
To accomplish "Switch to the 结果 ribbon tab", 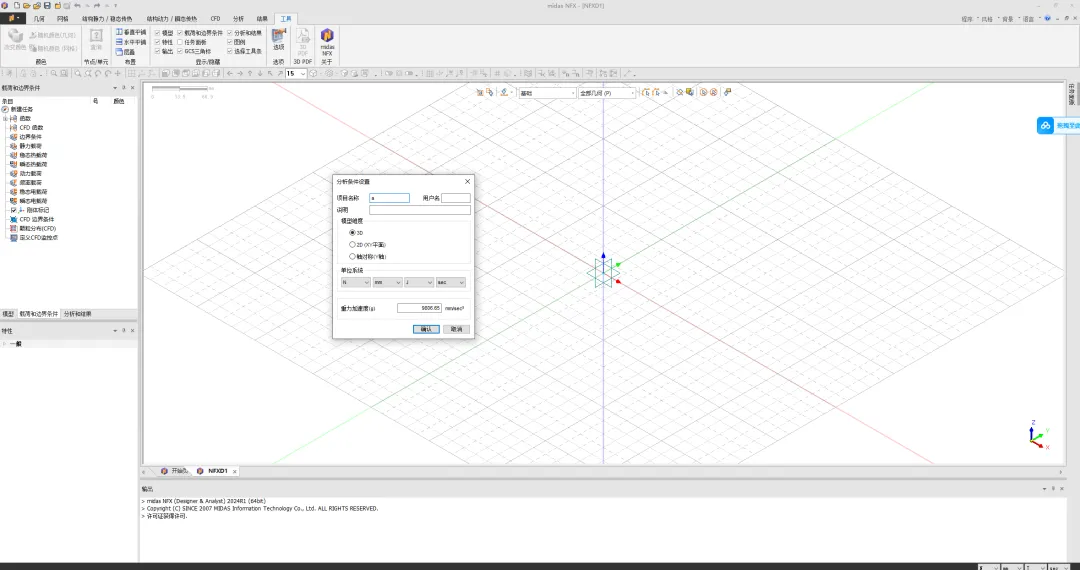I will pyautogui.click(x=262, y=19).
